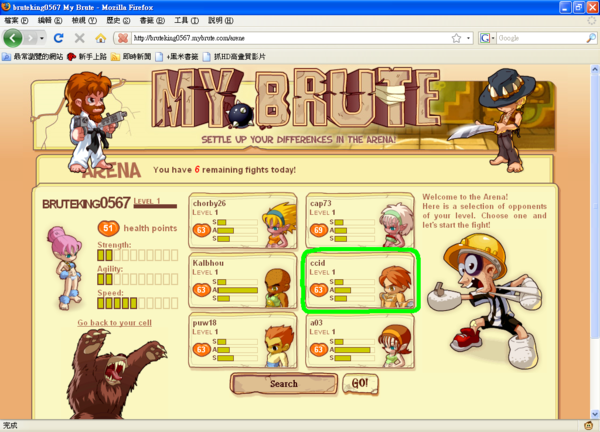Screen dimensions: 600x432
Task: Open the 即時新聞 feed bookmark
Action: tap(131, 57)
